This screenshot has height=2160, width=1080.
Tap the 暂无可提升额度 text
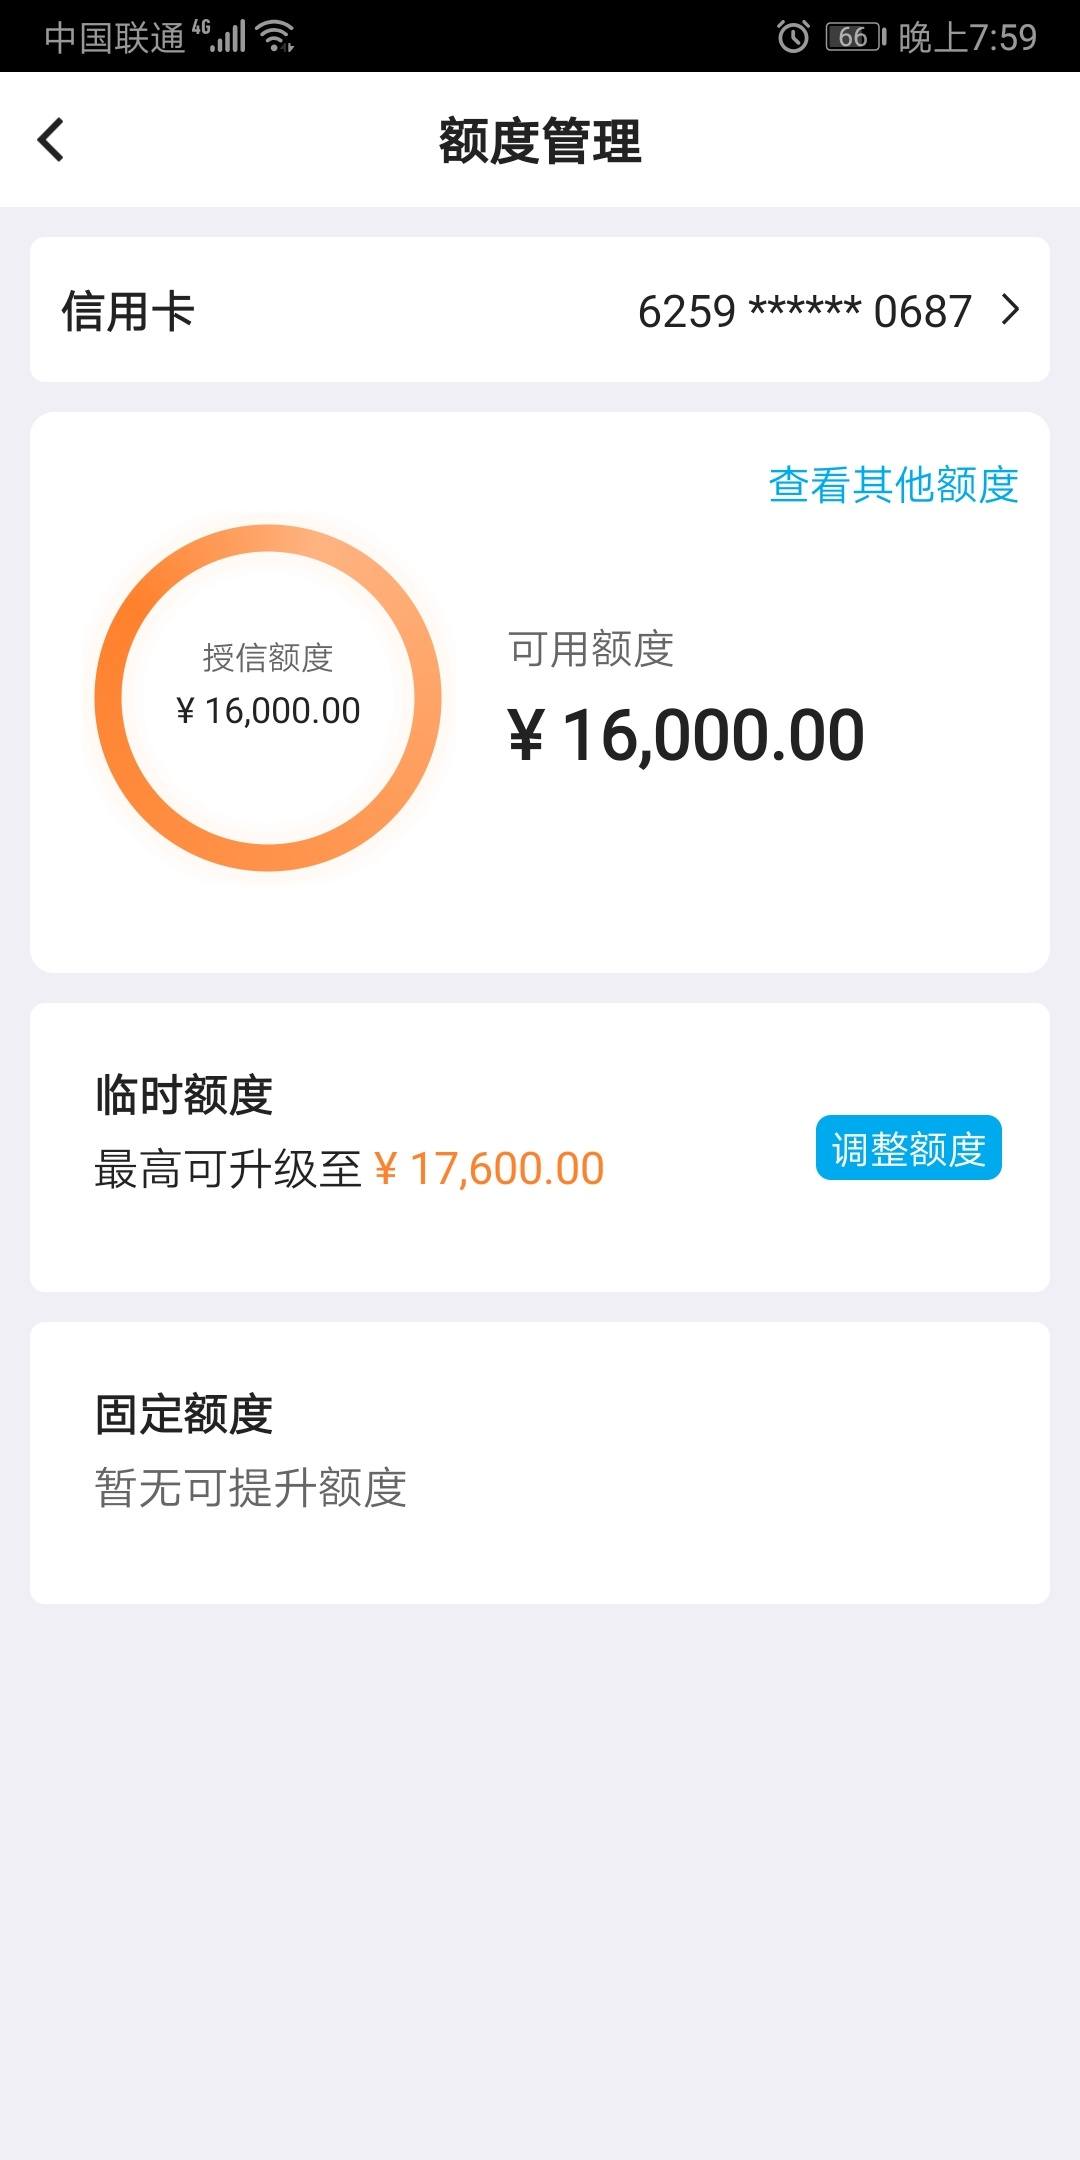point(251,1488)
